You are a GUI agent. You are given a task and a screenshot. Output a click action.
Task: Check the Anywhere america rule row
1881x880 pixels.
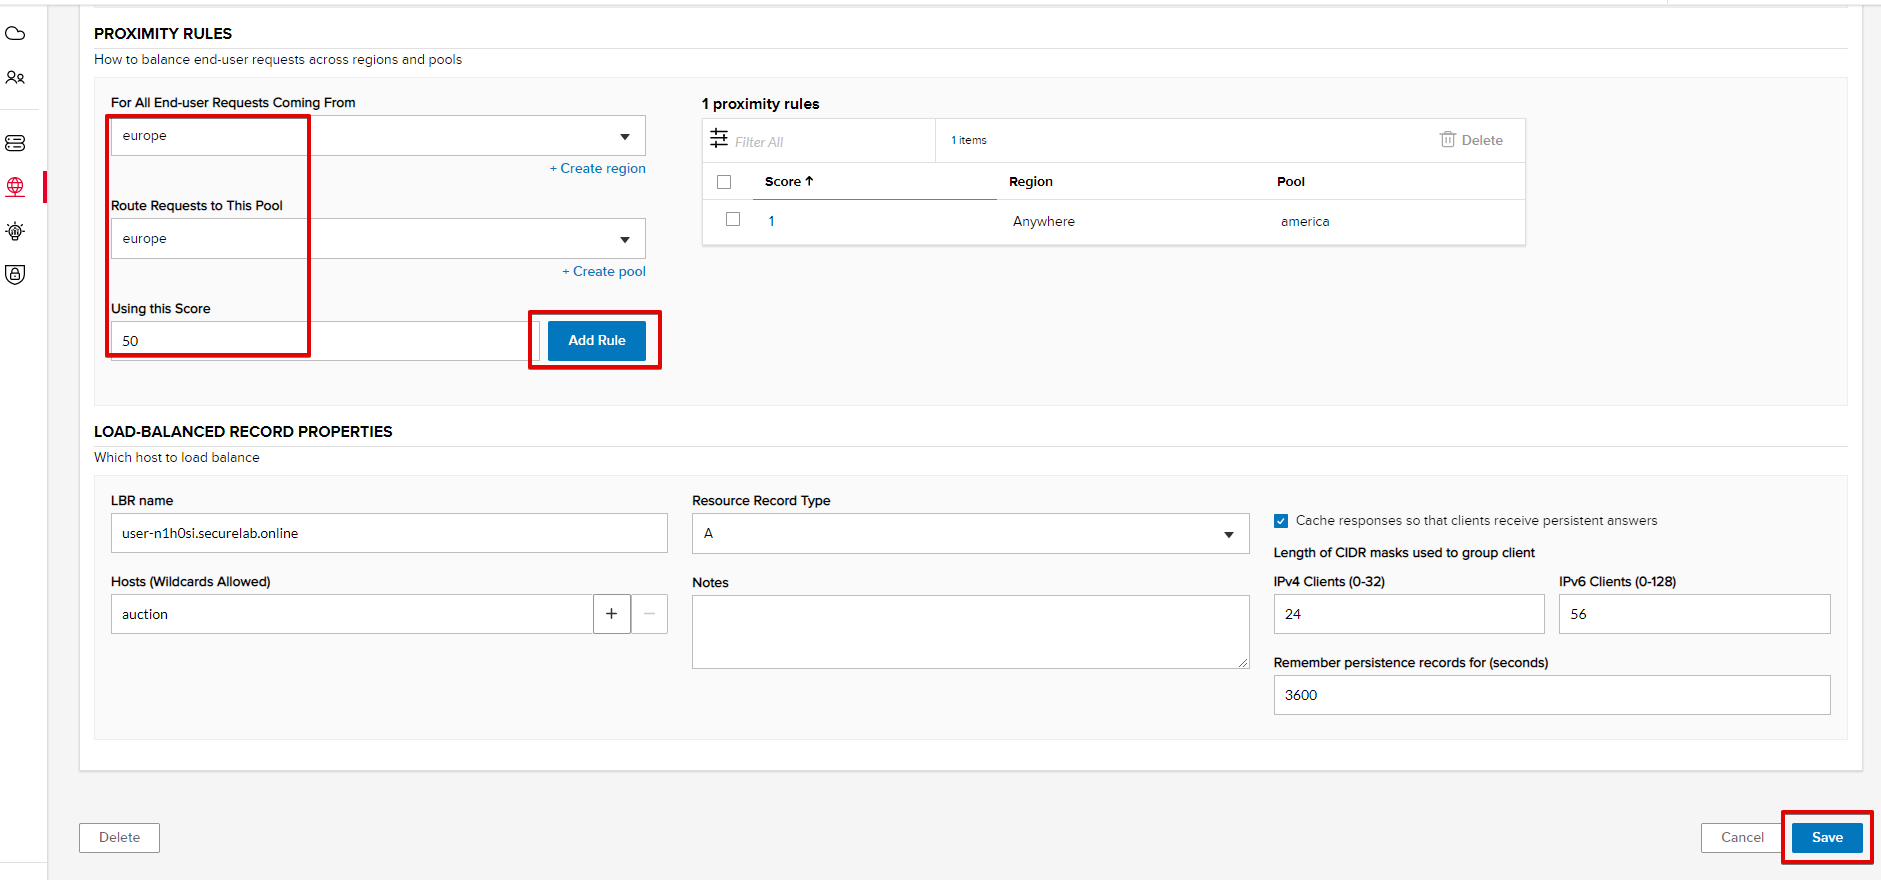(x=733, y=219)
